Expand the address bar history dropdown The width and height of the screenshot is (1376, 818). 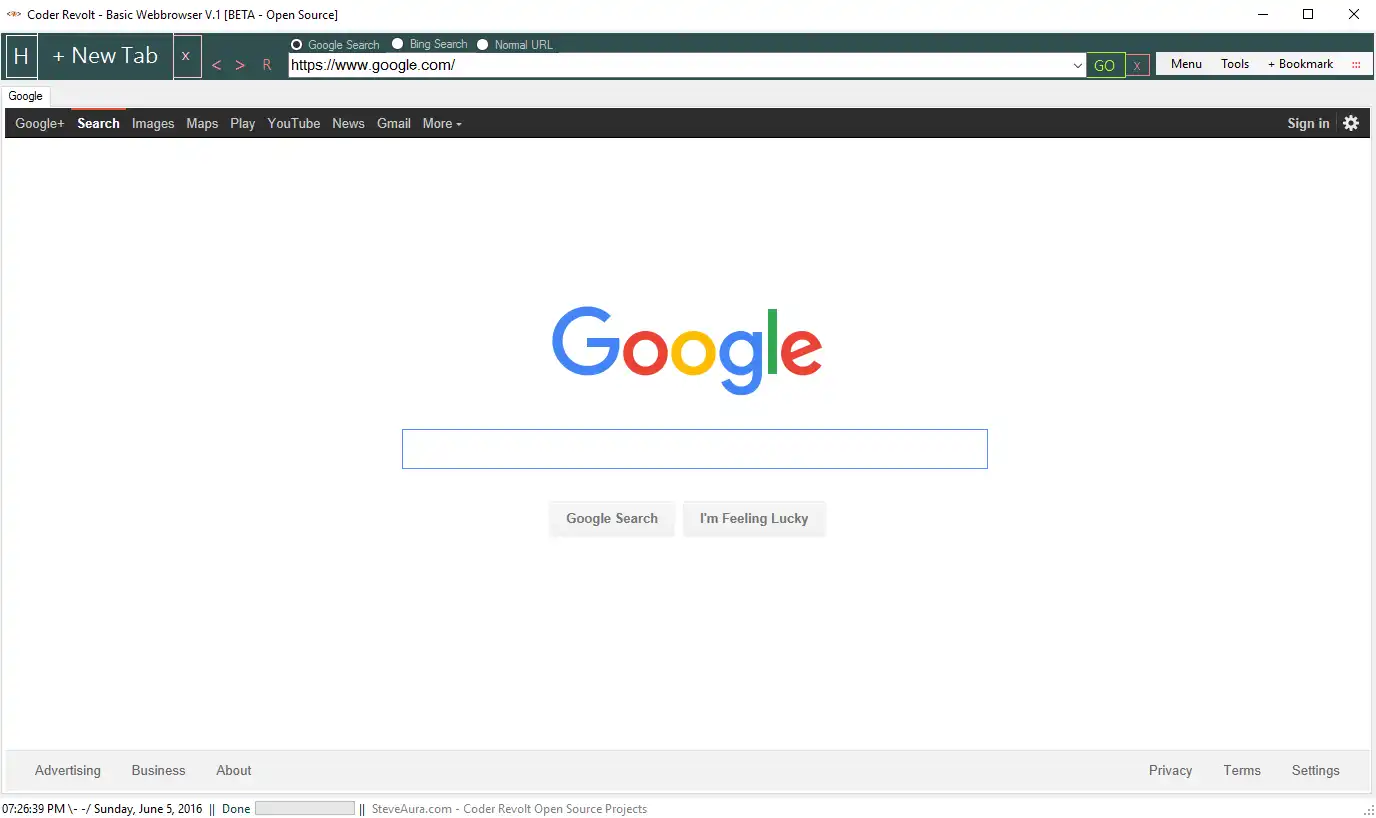click(x=1078, y=66)
